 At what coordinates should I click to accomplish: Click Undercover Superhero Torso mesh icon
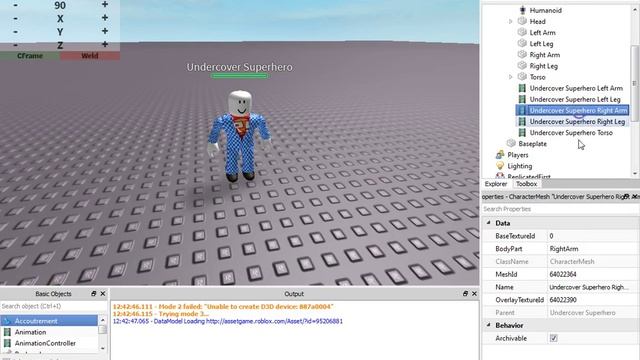(x=522, y=133)
